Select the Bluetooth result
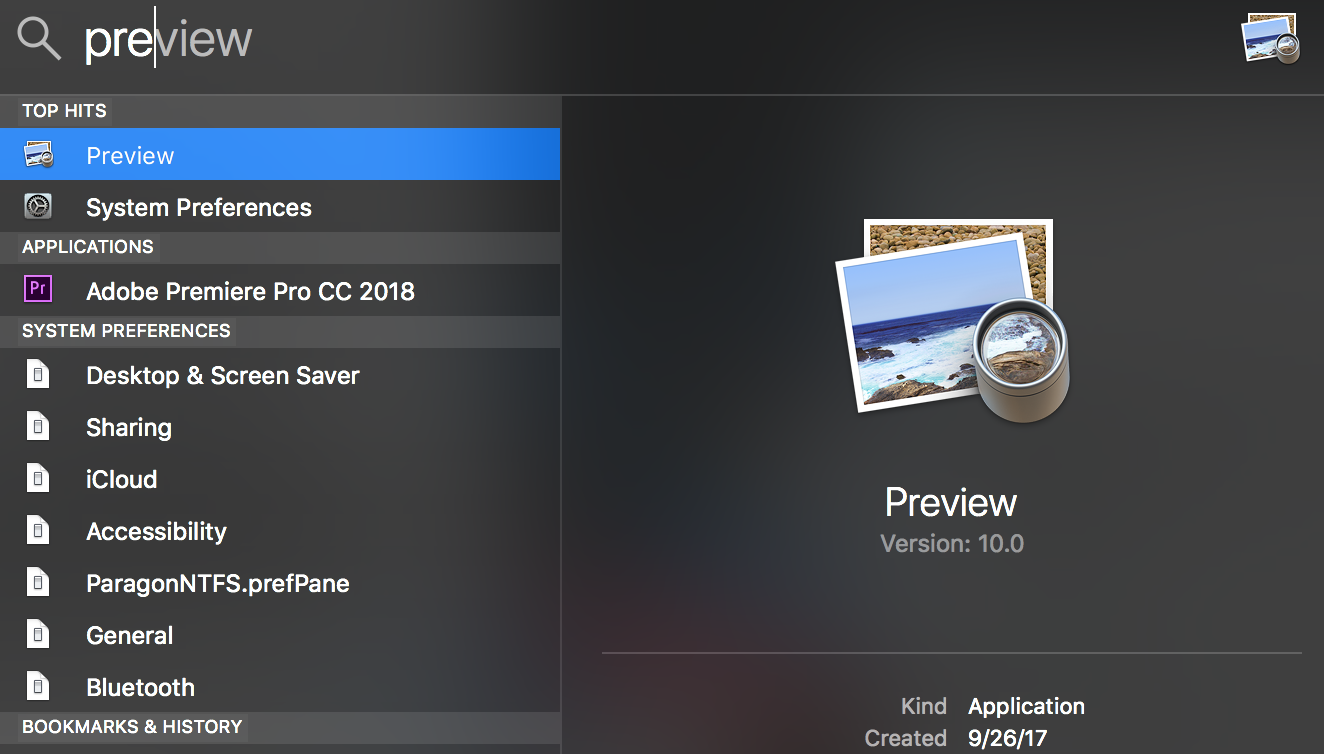The image size is (1324, 754). pos(280,687)
